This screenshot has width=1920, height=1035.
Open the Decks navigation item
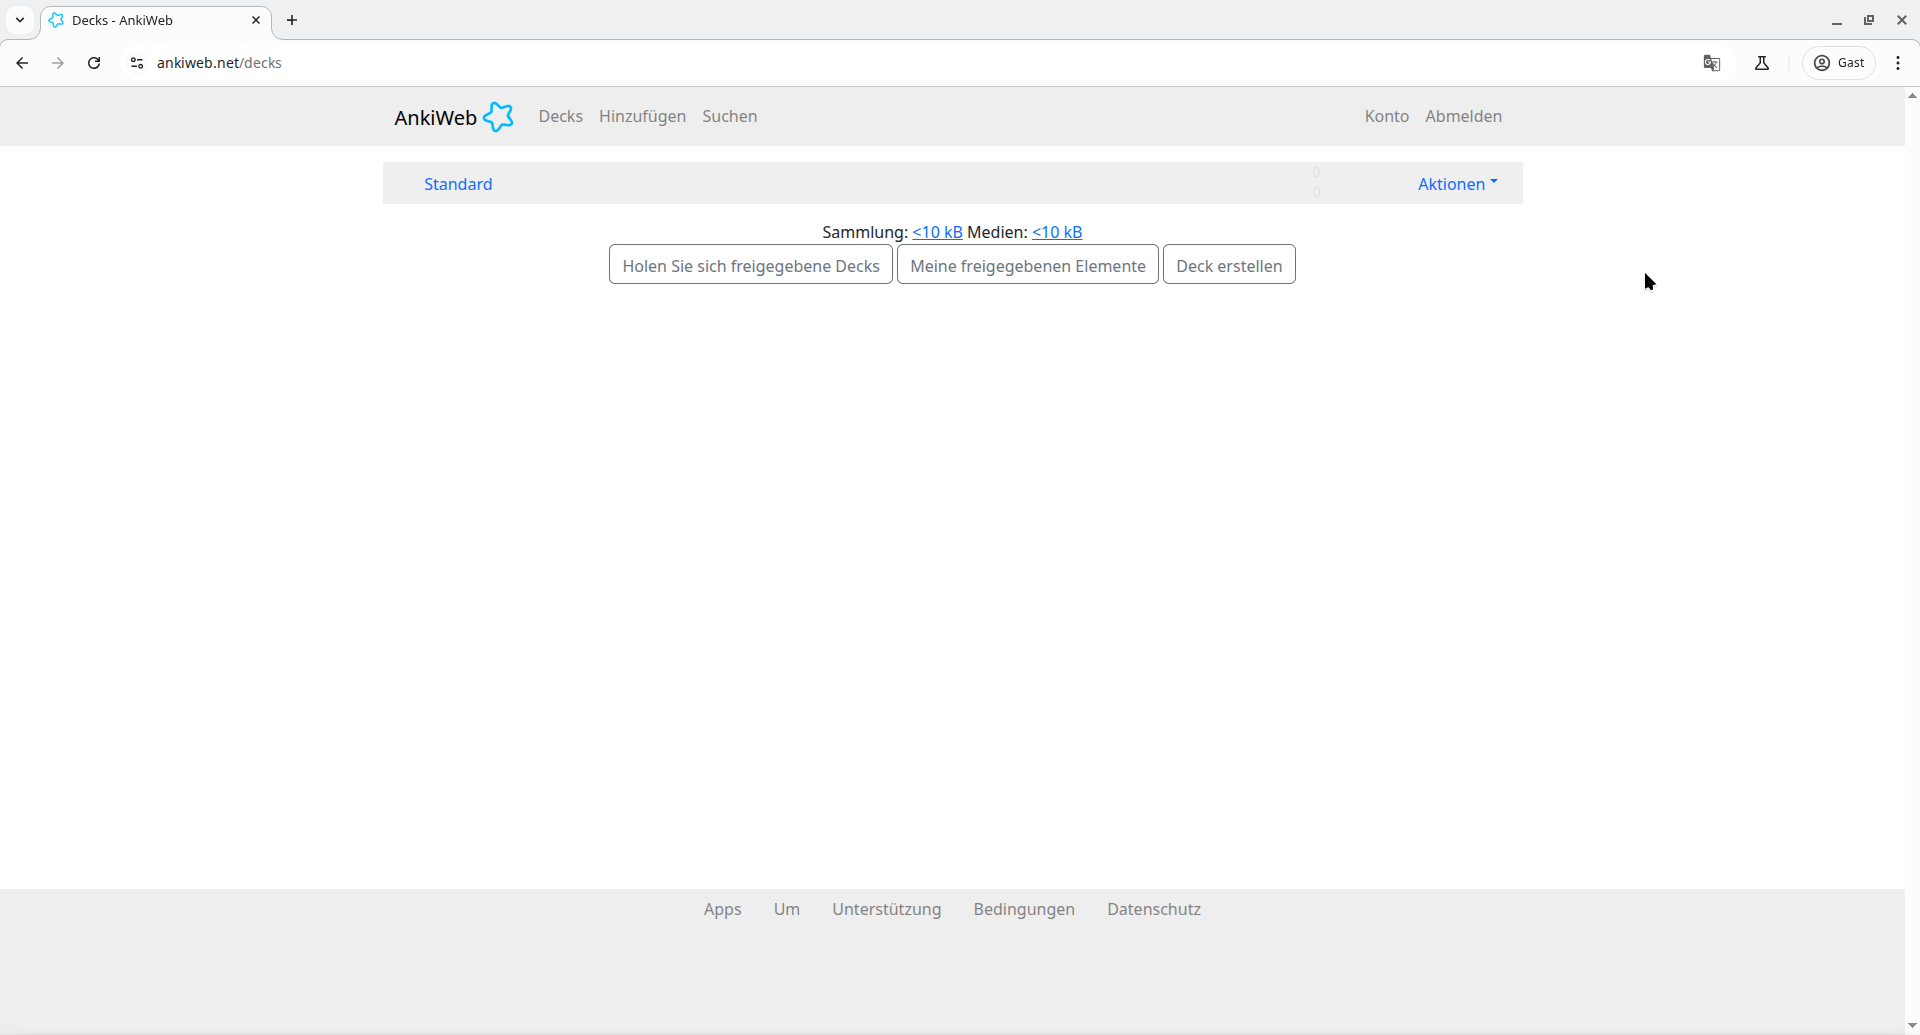560,116
